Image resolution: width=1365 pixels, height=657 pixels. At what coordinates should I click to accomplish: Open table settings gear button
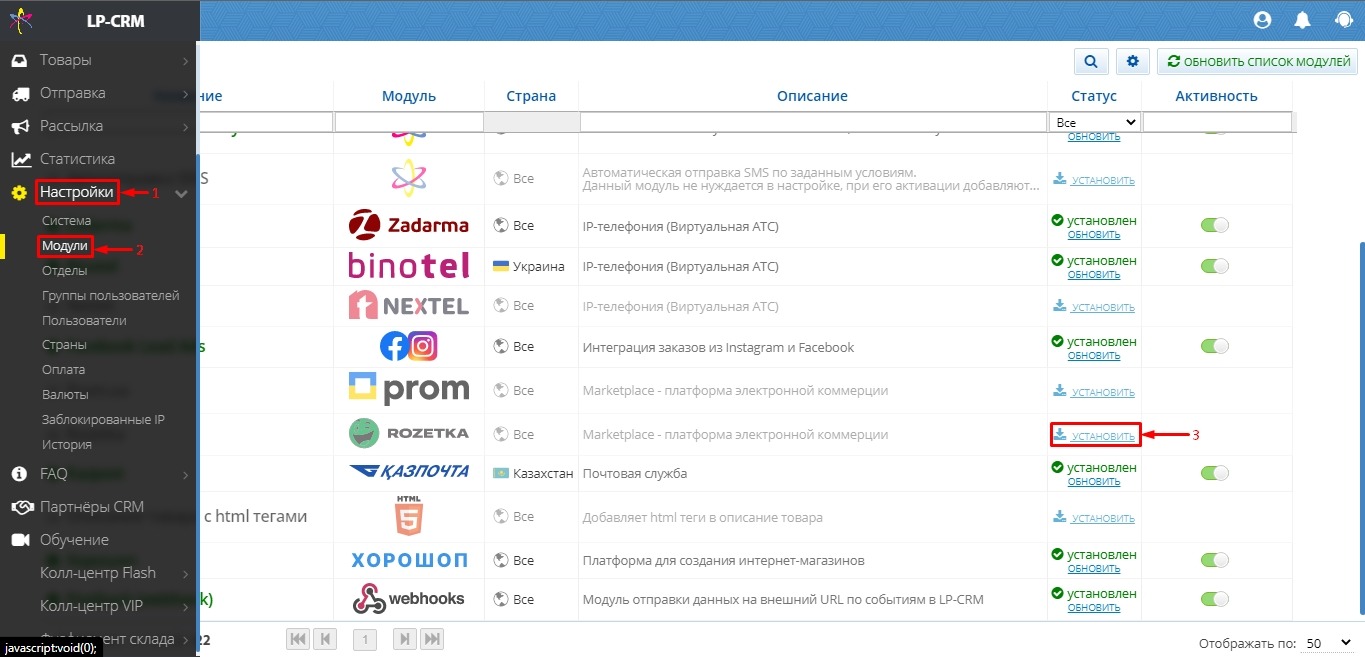coord(1133,61)
